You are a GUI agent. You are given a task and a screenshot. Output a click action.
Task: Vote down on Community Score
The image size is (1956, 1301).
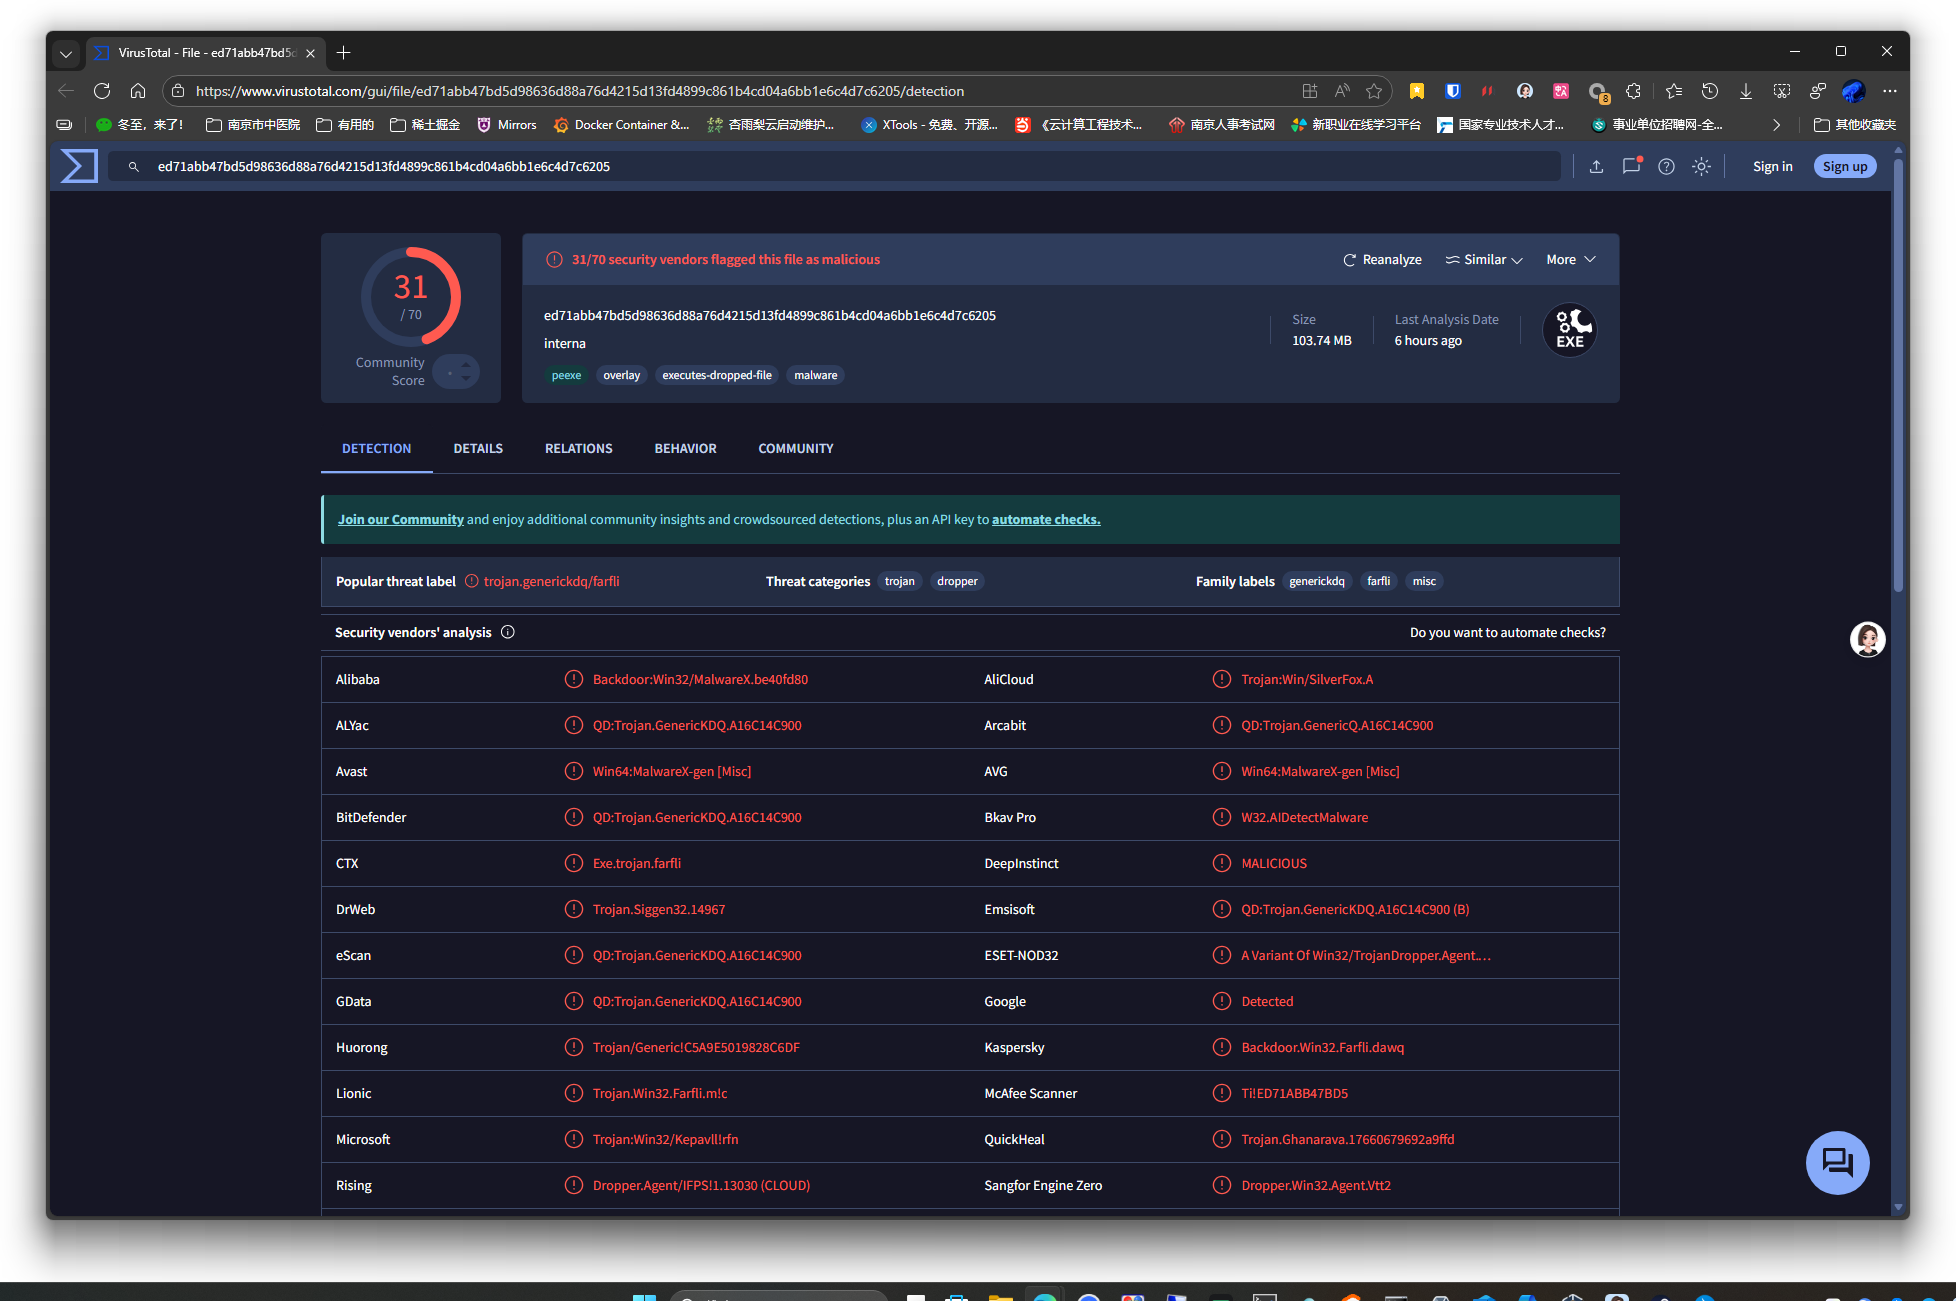click(x=466, y=380)
